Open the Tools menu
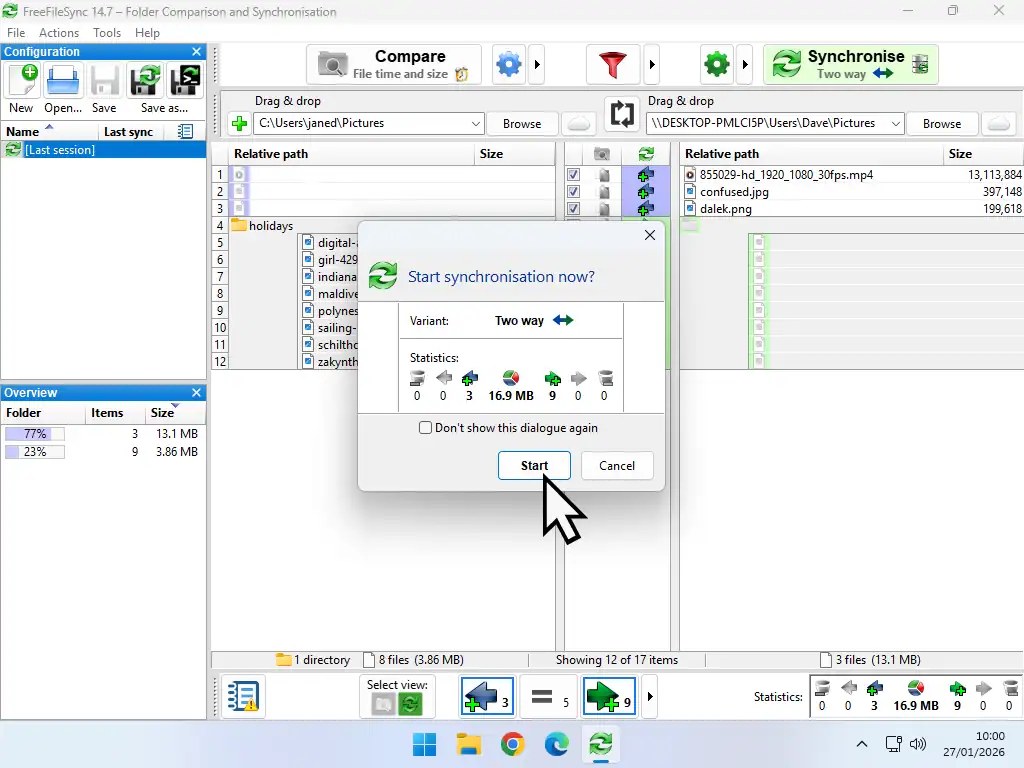 coord(106,32)
